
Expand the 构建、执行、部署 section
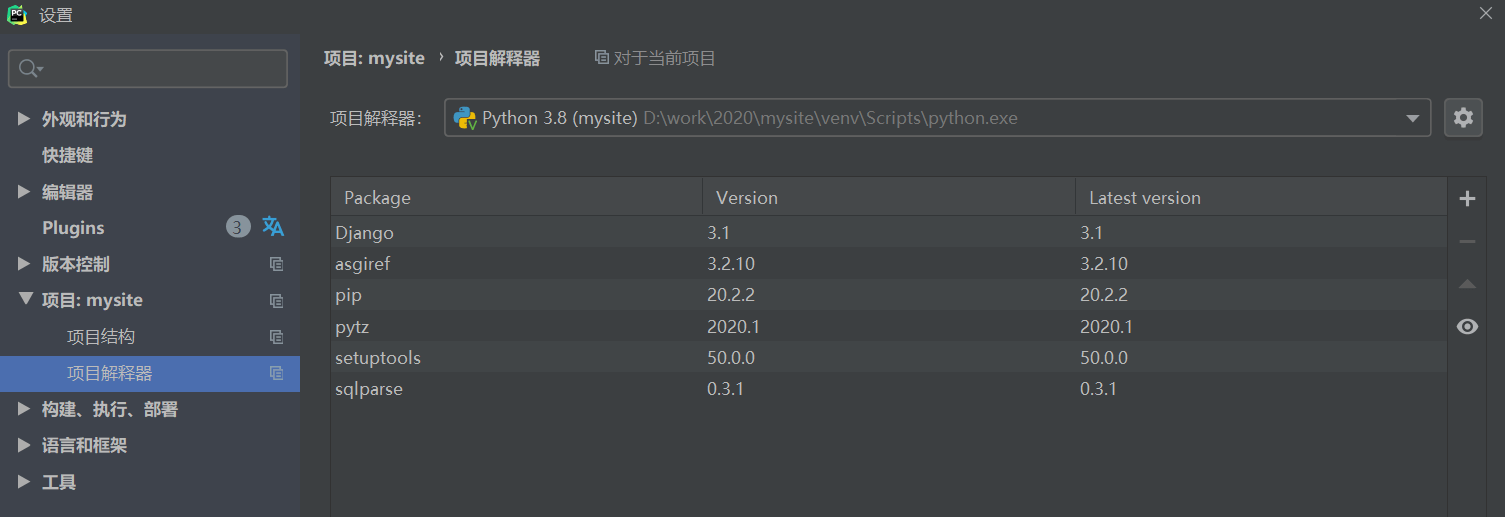point(24,409)
